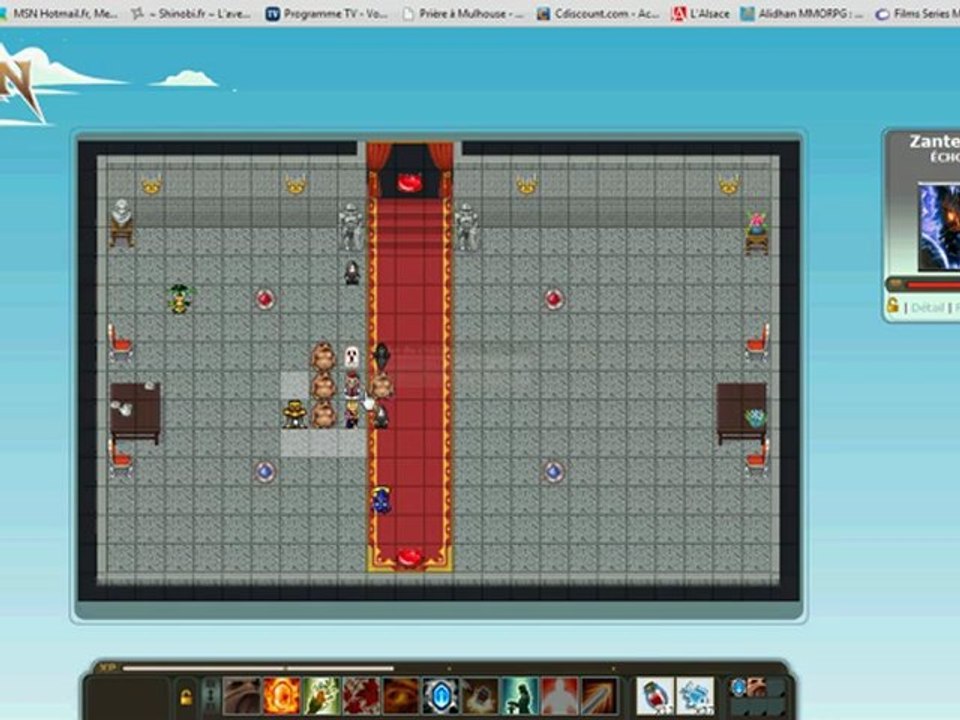Select the green-hatted character near left wall

[179, 299]
